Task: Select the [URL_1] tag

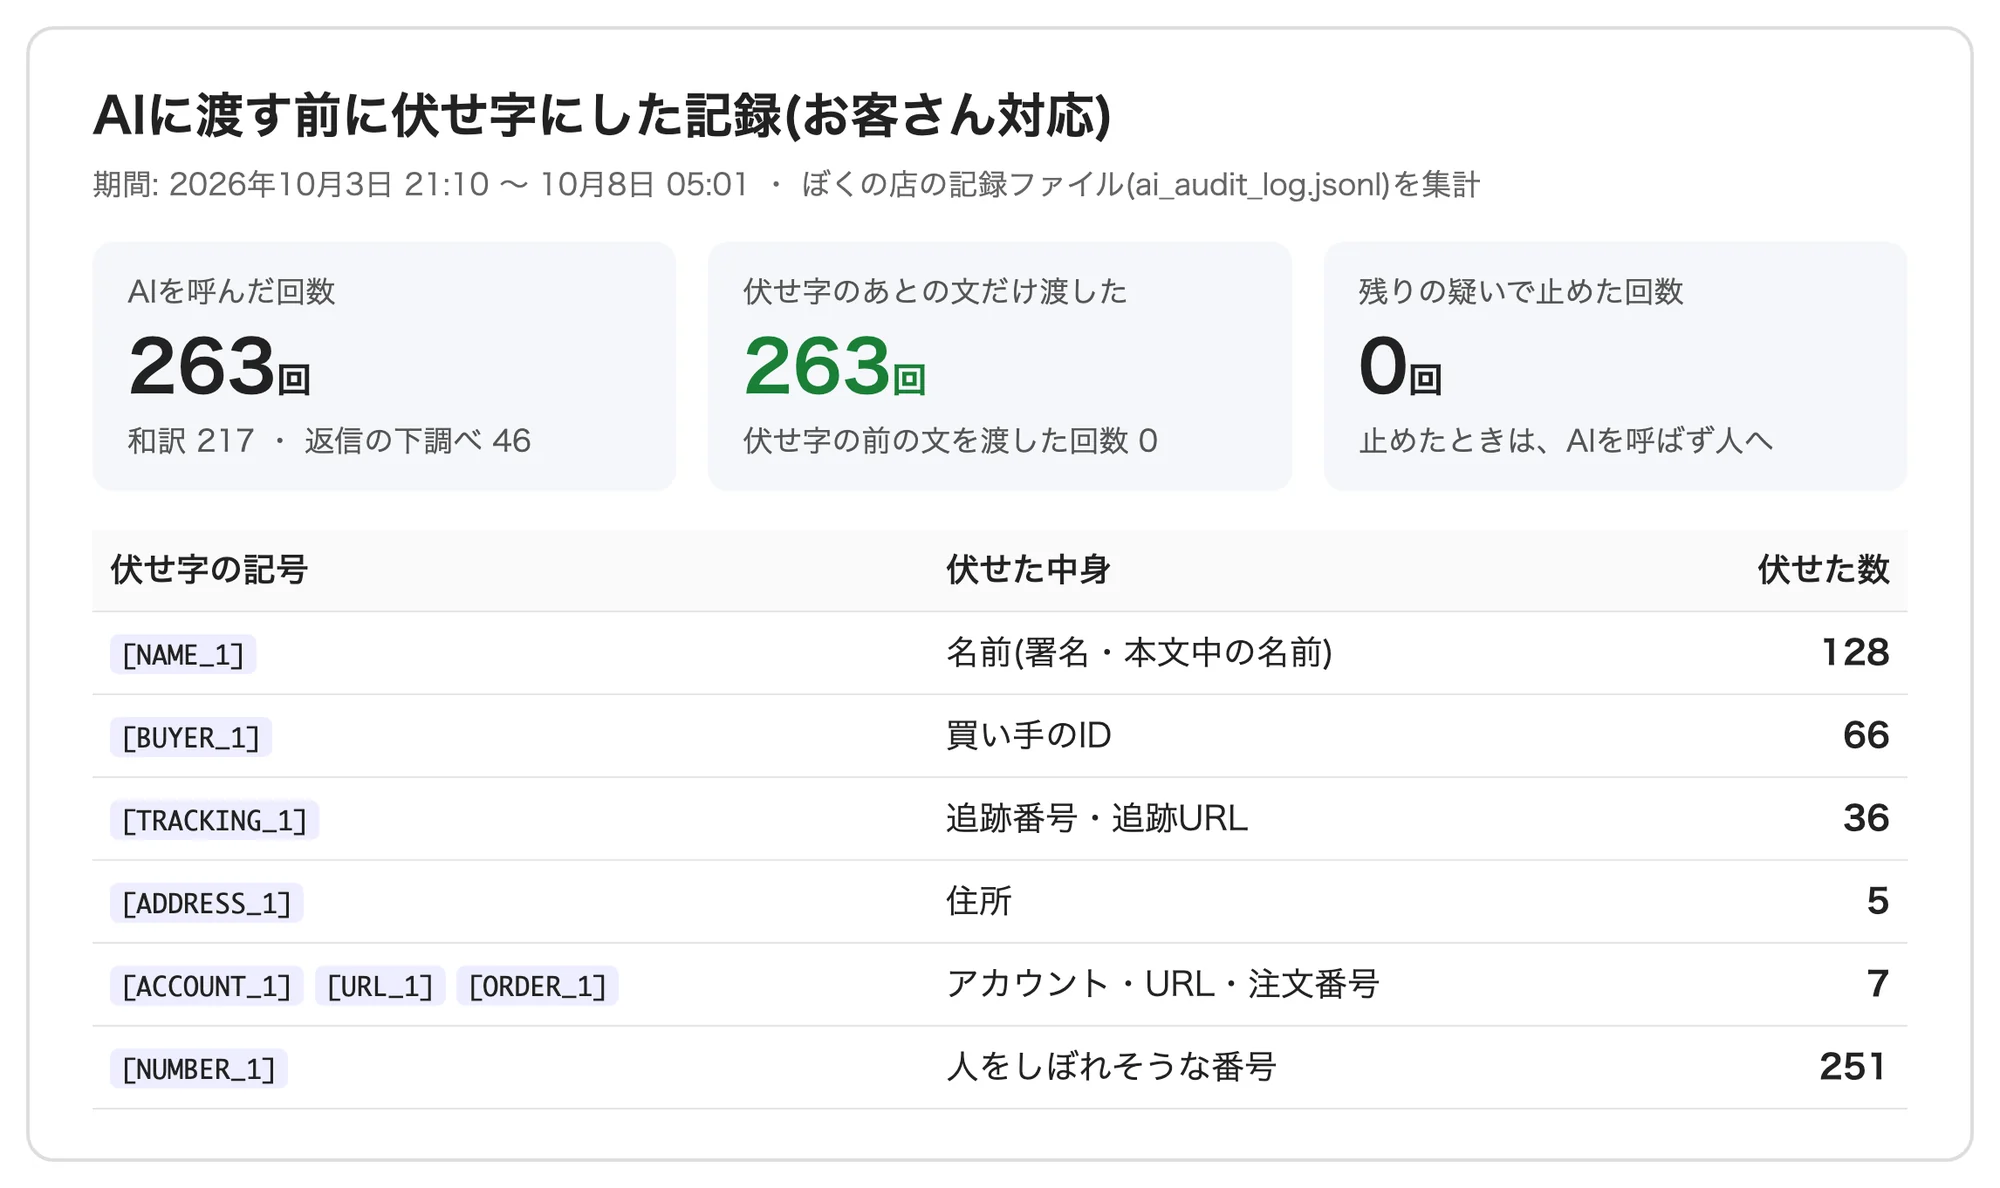Action: [380, 986]
